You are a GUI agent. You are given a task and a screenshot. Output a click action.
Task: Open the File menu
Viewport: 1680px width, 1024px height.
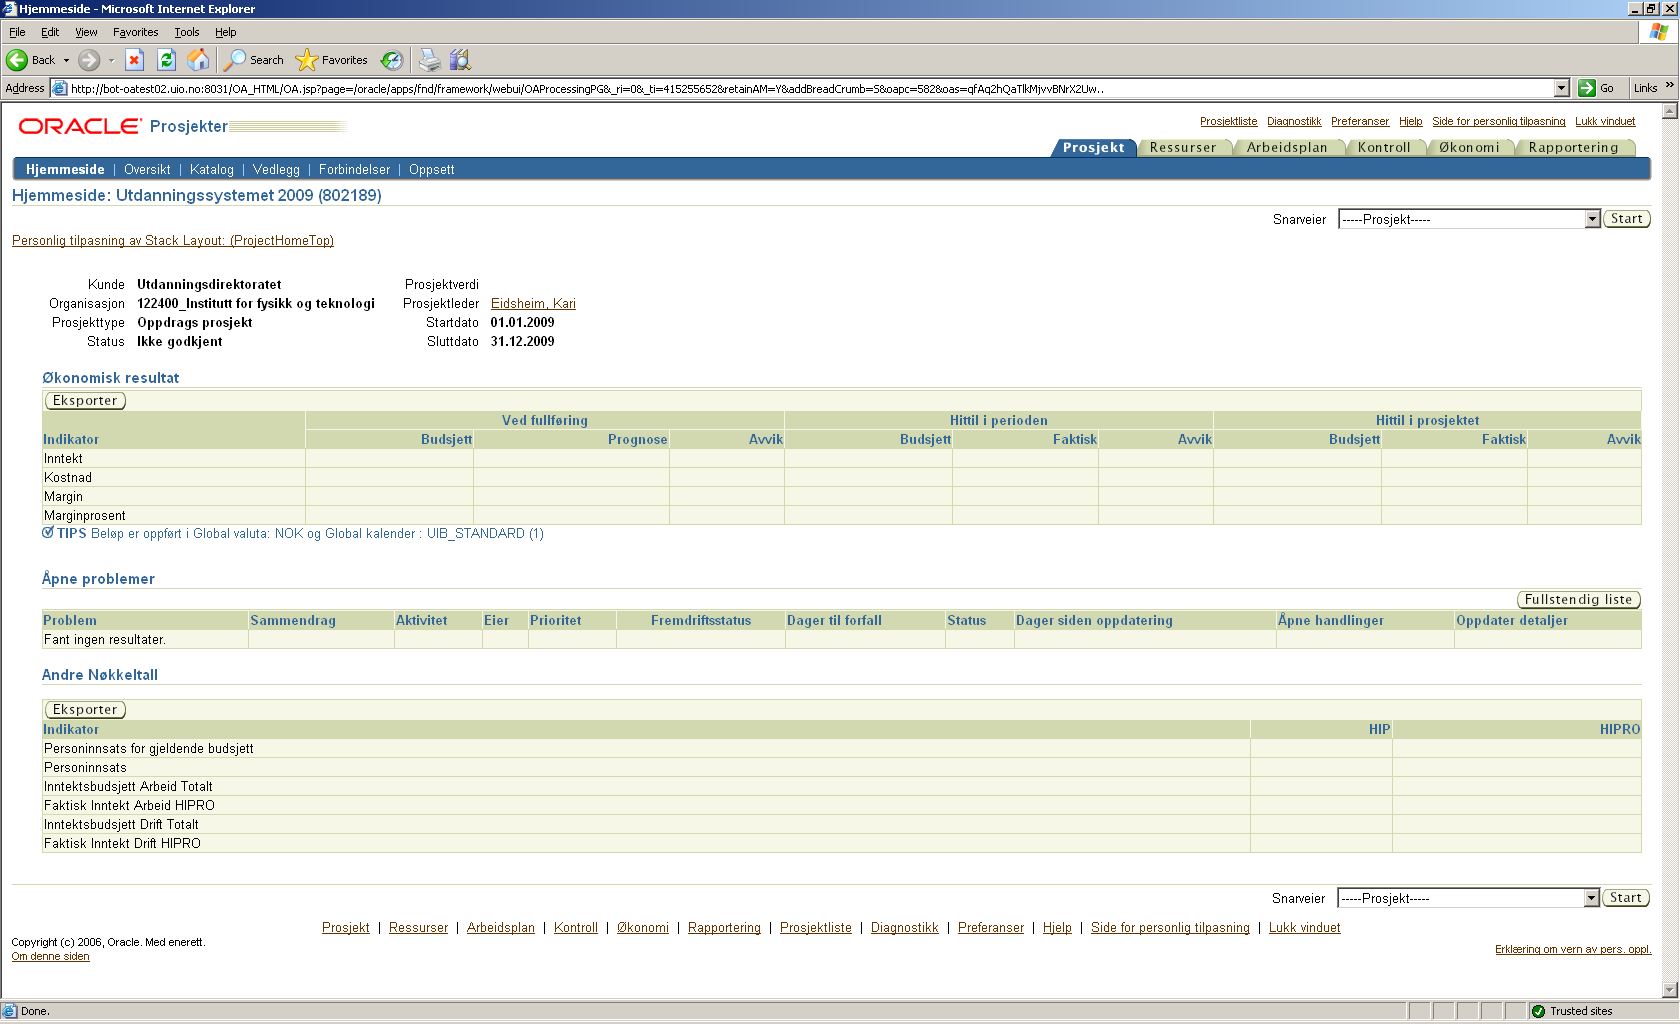(17, 32)
